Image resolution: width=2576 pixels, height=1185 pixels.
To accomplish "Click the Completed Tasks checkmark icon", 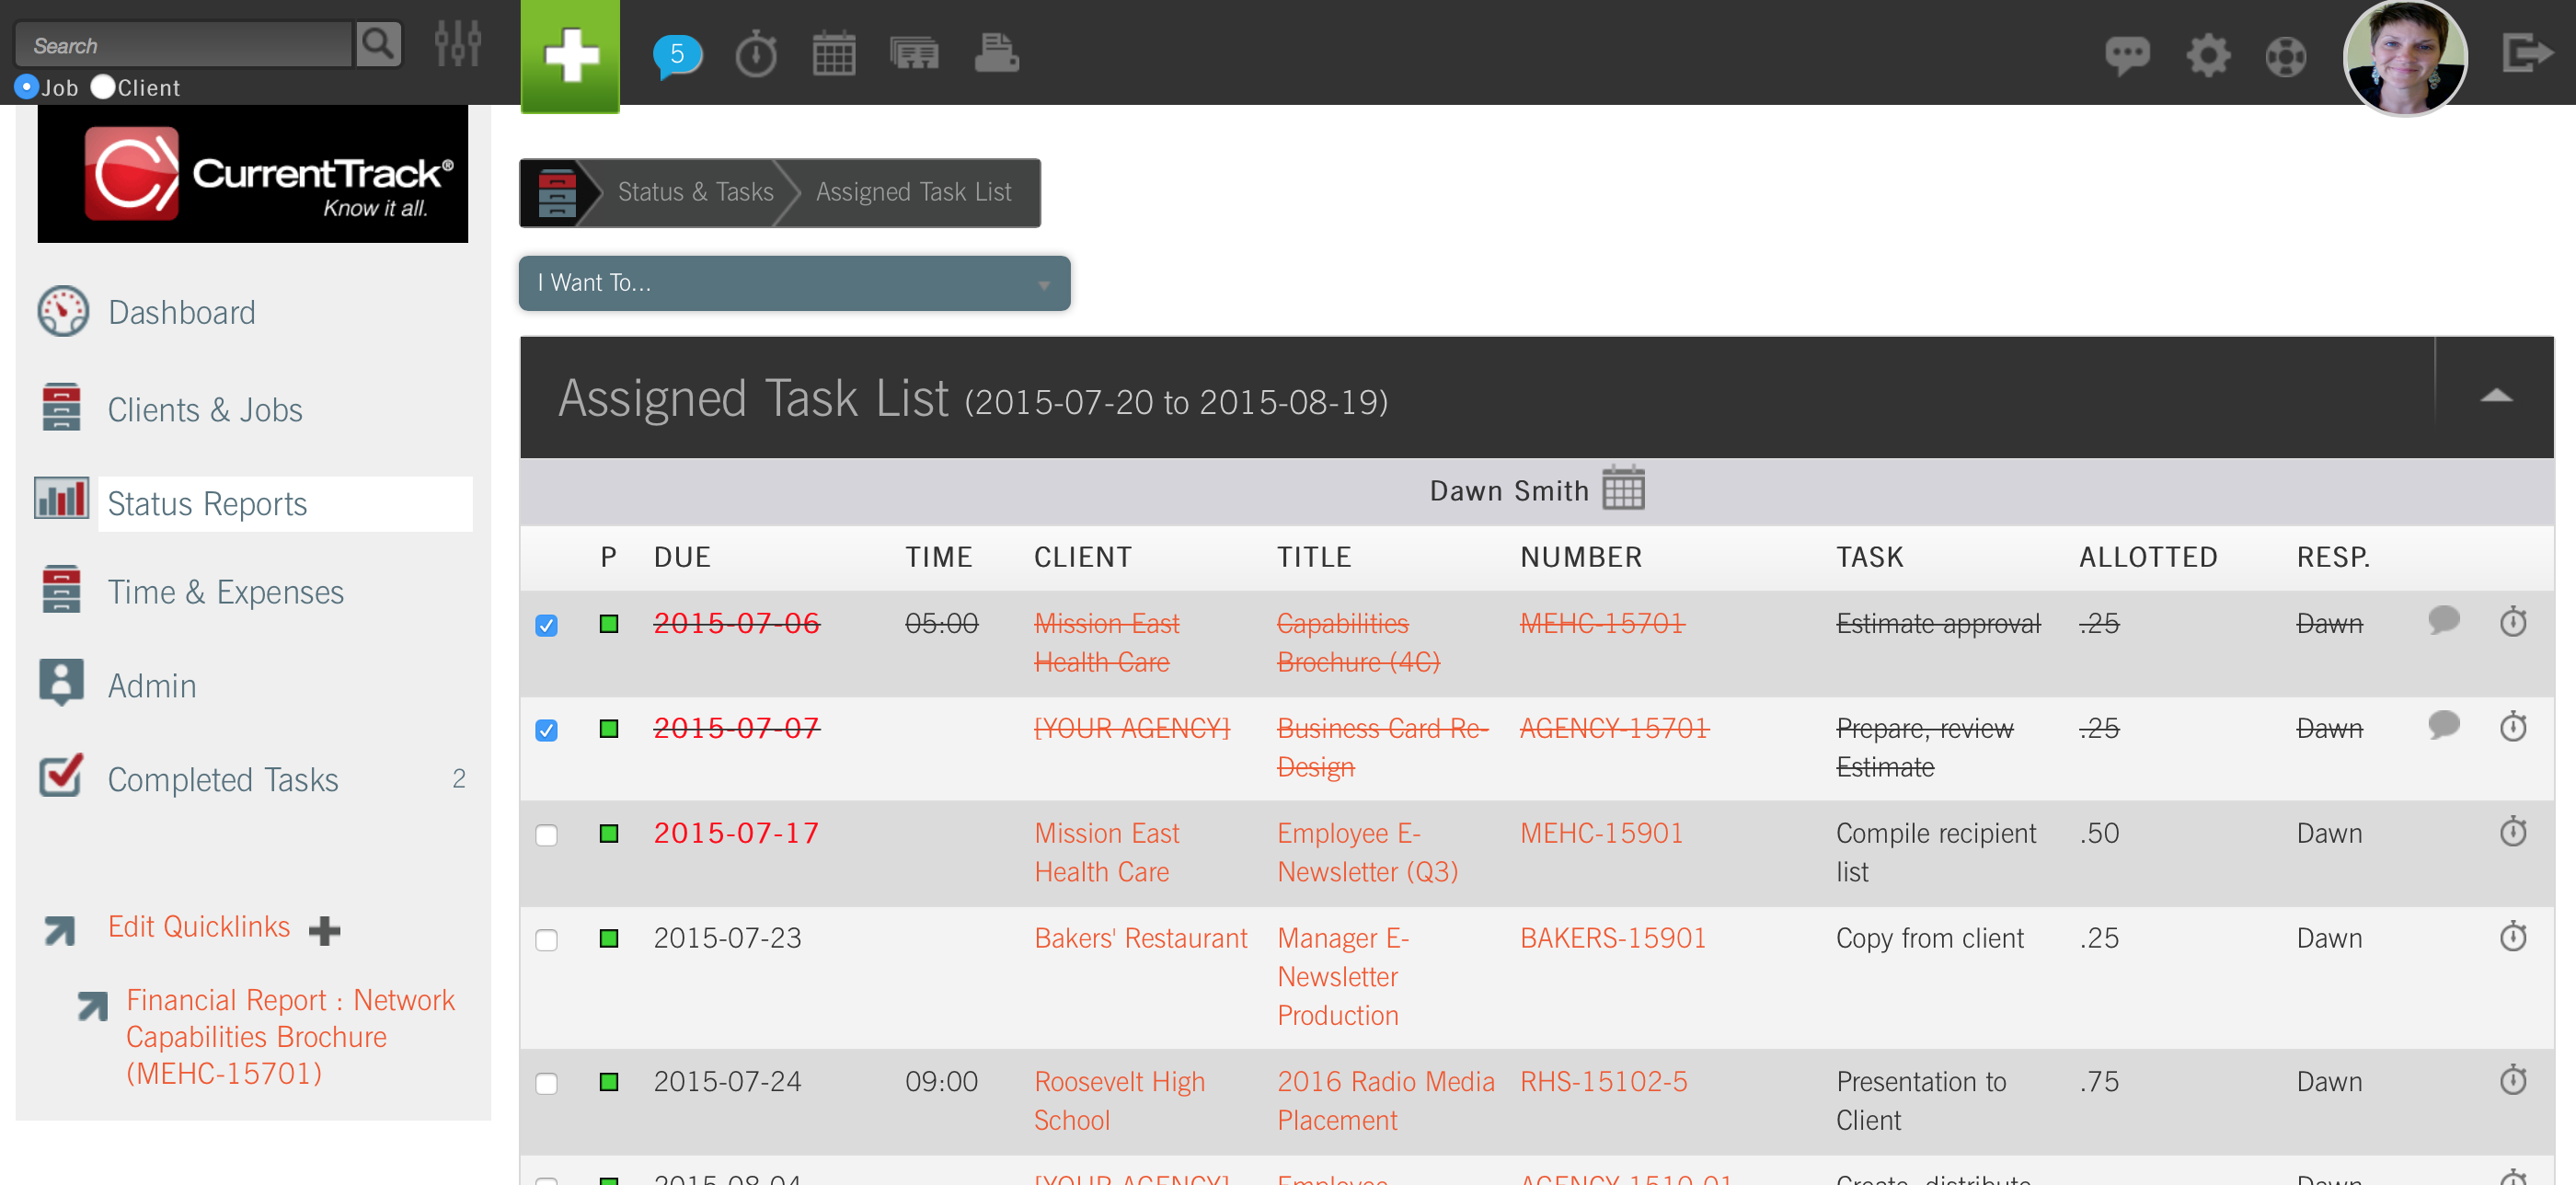I will click(61, 775).
